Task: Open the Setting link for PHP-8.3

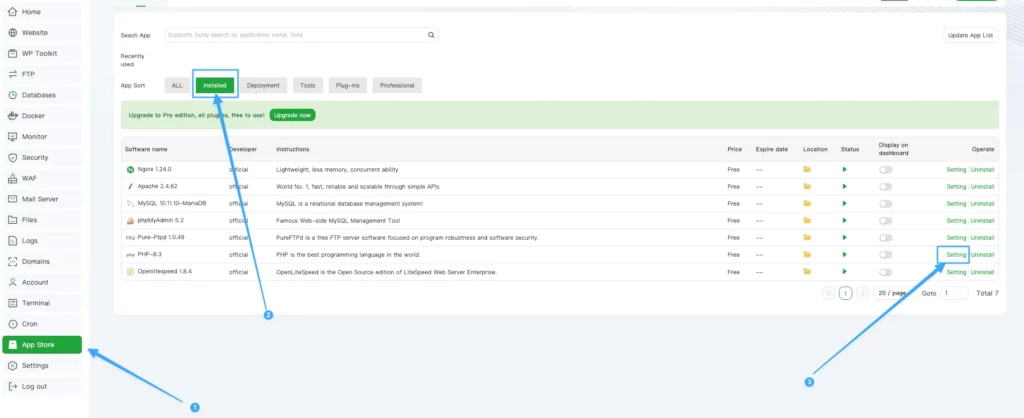Action: click(x=956, y=255)
